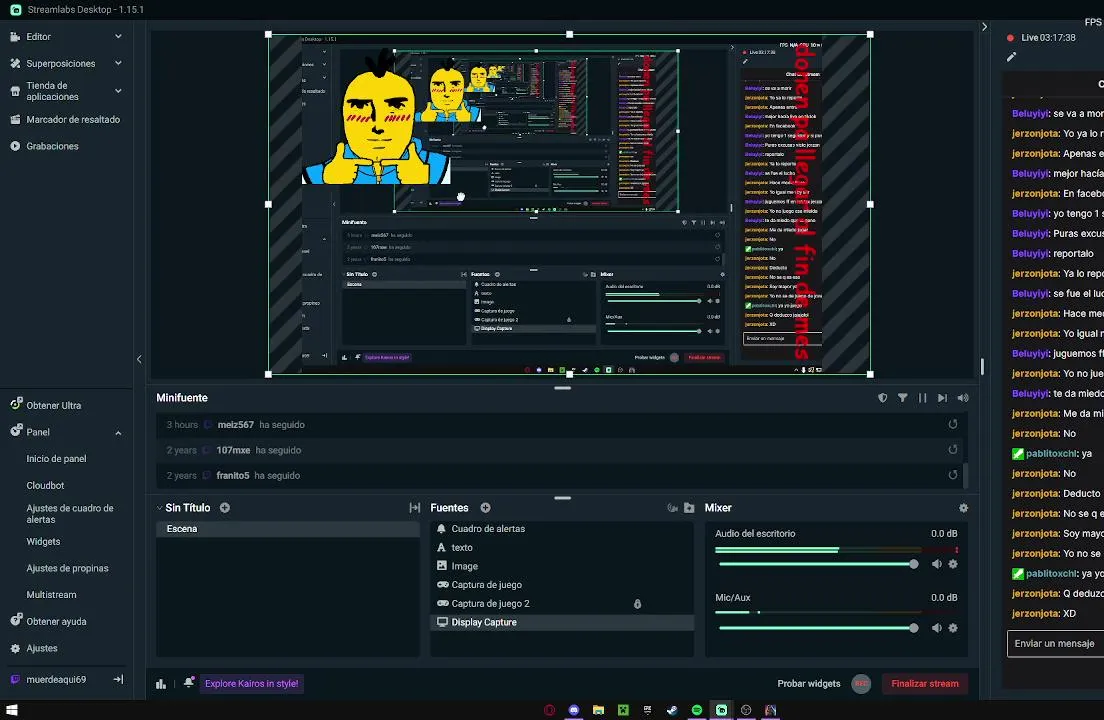Adjust the Mic/Aux volume slider
The width and height of the screenshot is (1104, 720).
click(817, 629)
